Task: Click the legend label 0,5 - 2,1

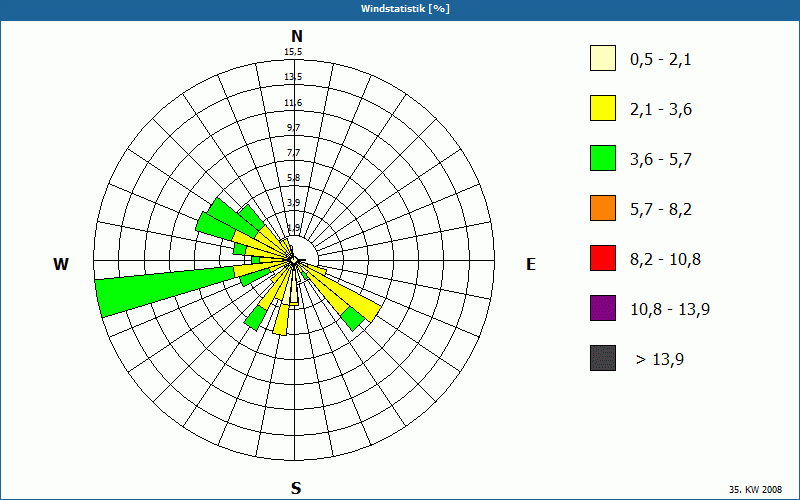Action: 661,60
